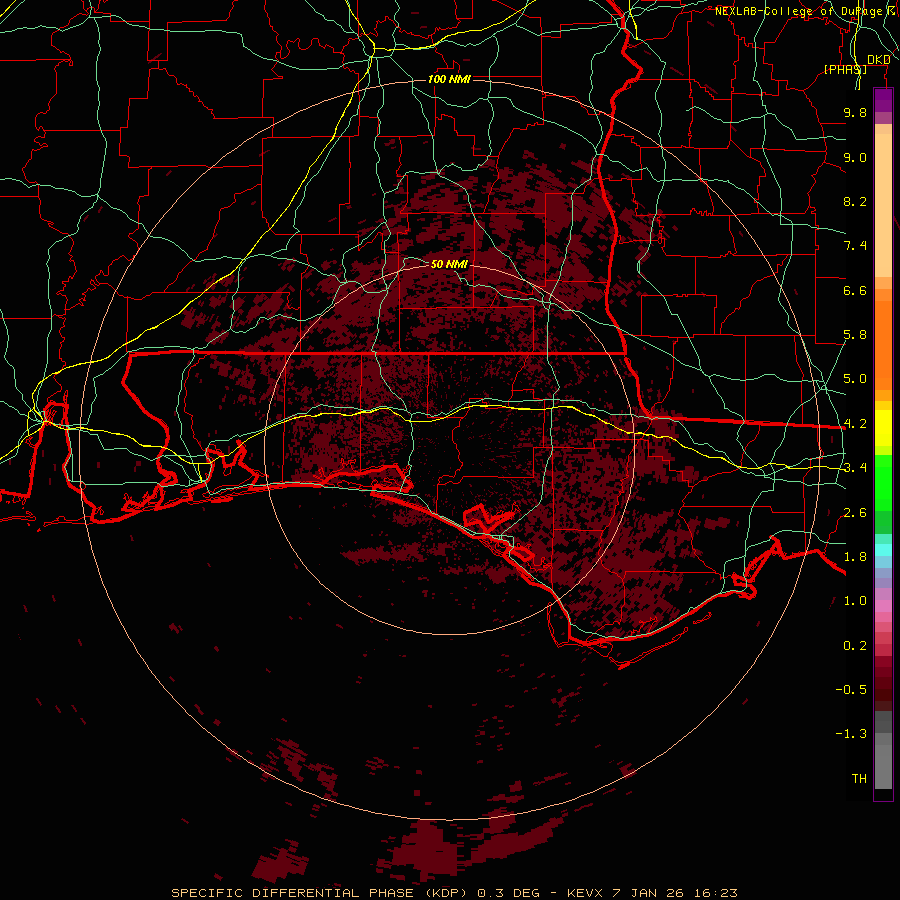
Task: Click the 0.2 value on the color scale
Action: tap(855, 646)
